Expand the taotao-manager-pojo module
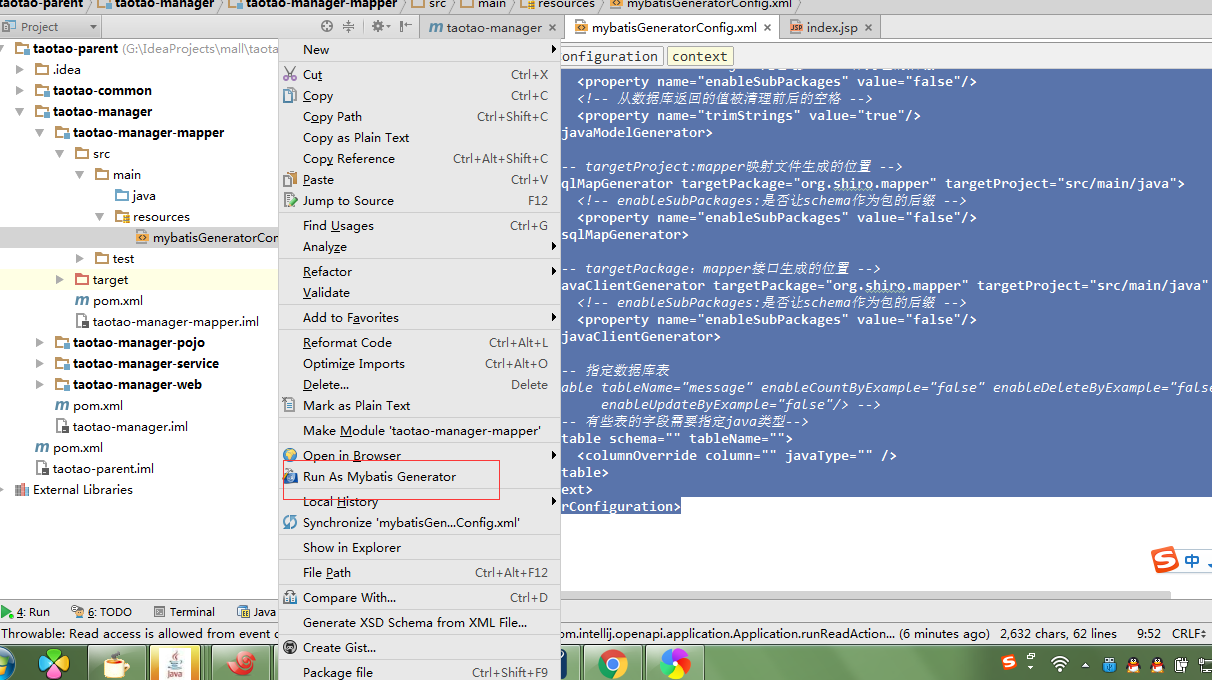 point(40,343)
